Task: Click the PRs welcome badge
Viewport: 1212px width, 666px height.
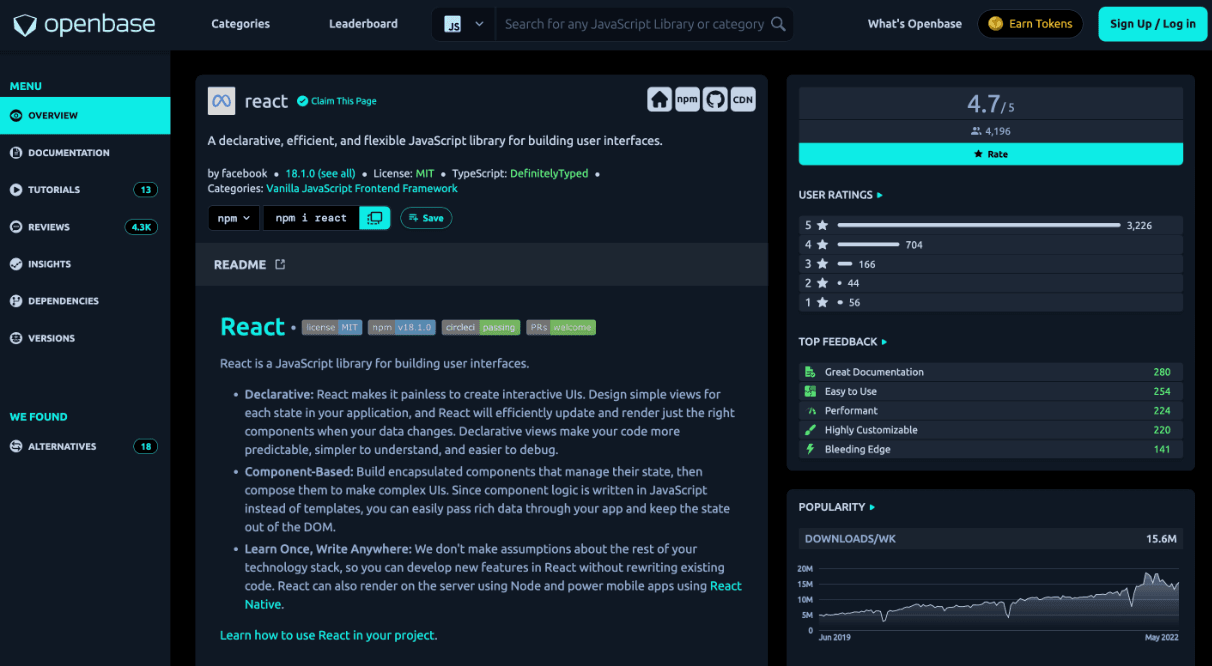Action: (561, 327)
